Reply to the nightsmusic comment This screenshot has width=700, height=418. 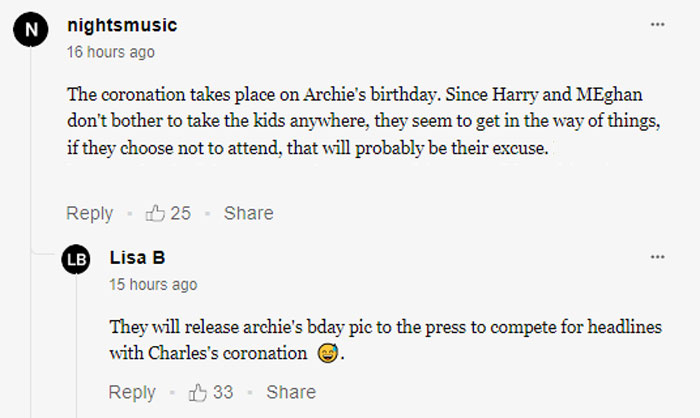[x=89, y=213]
